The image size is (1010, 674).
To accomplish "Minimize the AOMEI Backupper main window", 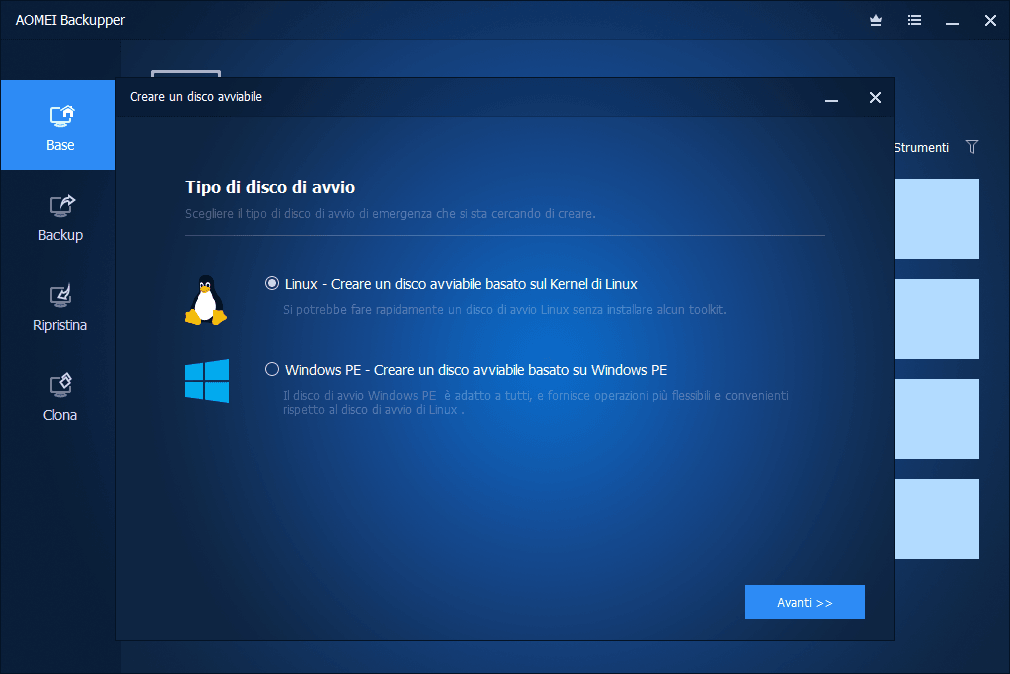I will point(953,23).
